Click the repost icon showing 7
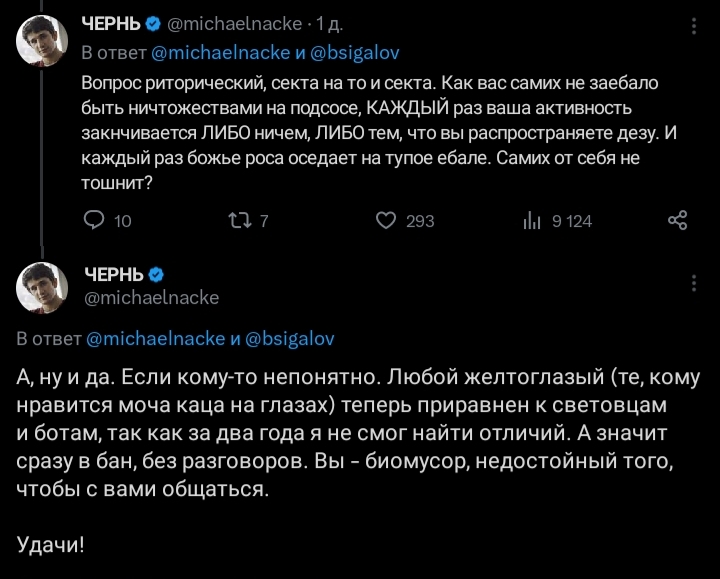Image resolution: width=720 pixels, height=579 pixels. 237,221
